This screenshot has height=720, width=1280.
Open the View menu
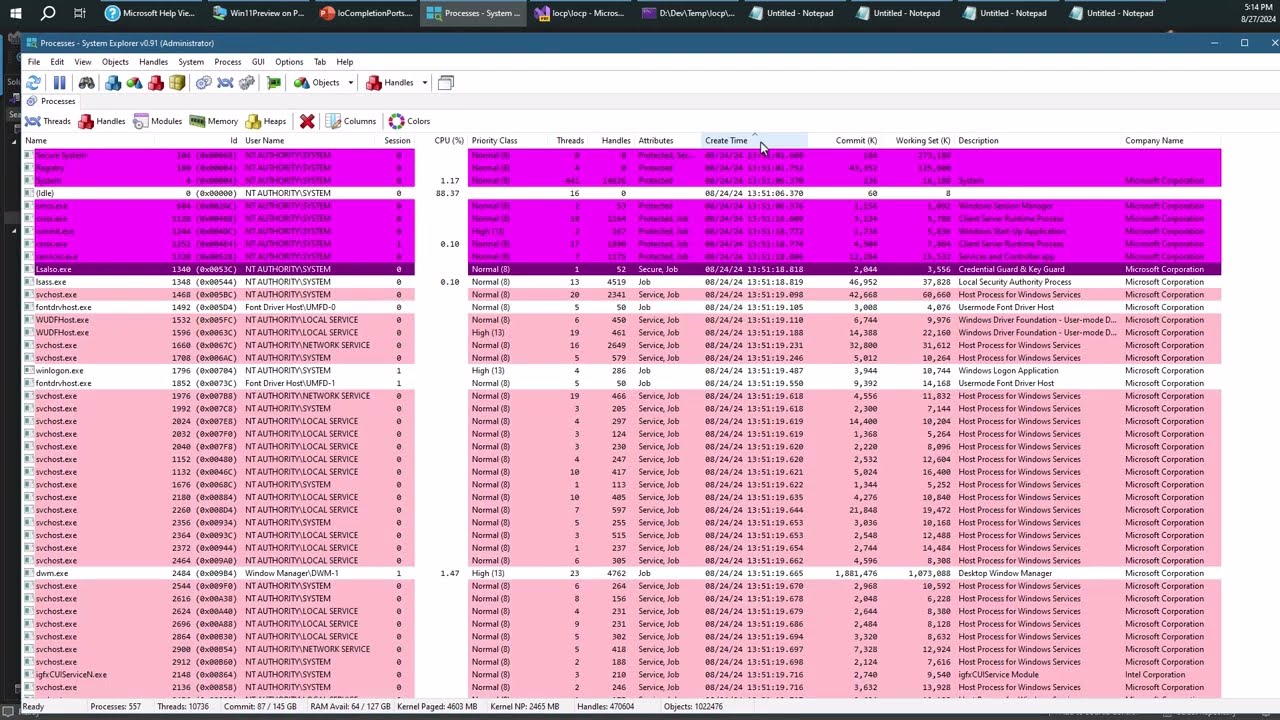point(83,62)
